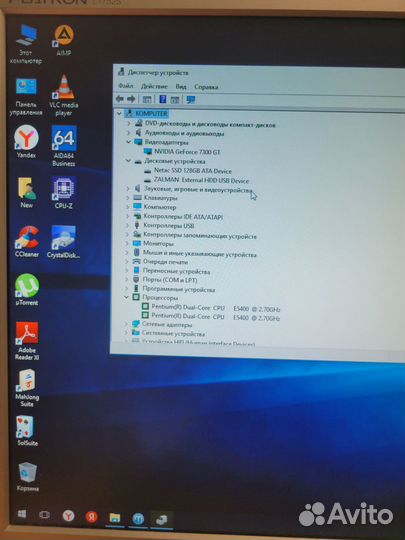405x540 pixels.
Task: Open the Windows Start button
Action: click(x=22, y=515)
